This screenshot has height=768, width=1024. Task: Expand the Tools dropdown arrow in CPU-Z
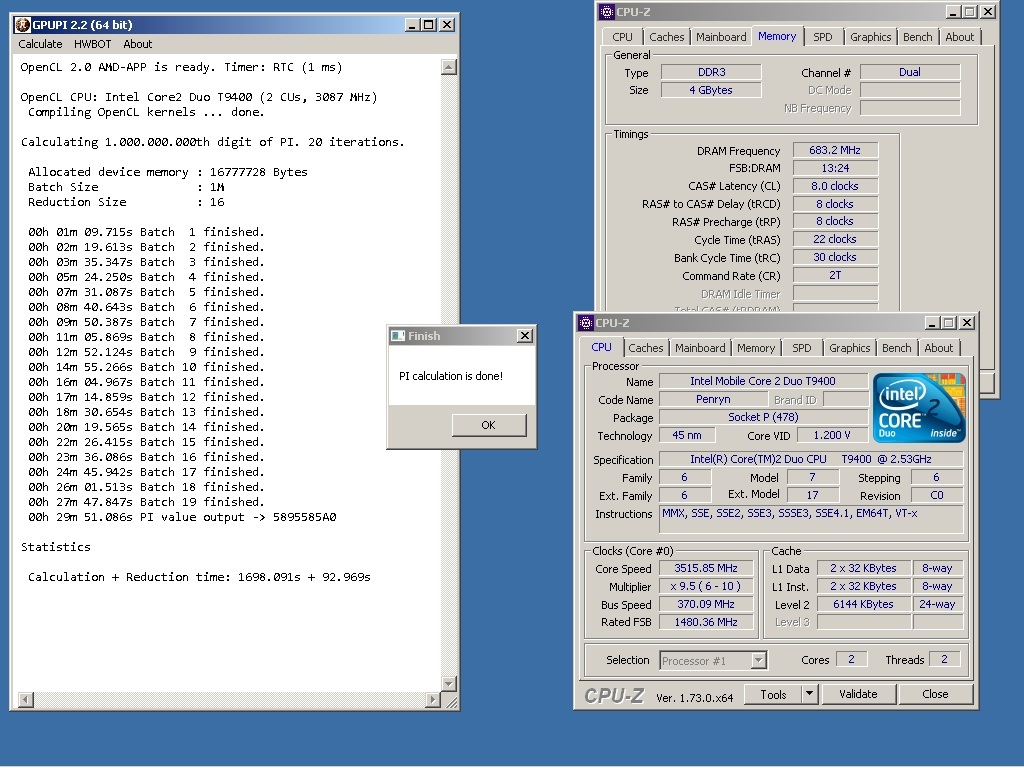(x=810, y=694)
